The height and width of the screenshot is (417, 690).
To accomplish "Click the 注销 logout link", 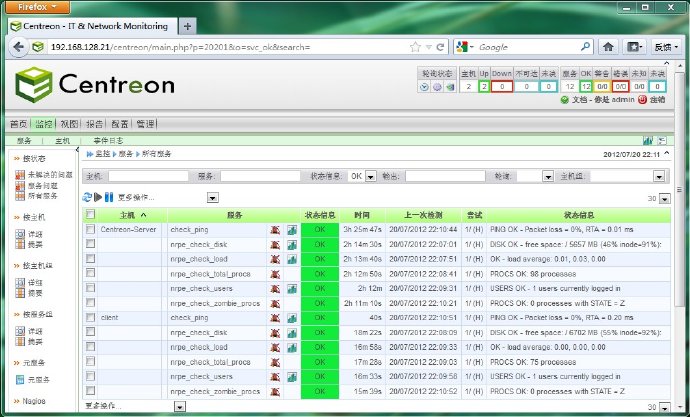I will pos(657,100).
